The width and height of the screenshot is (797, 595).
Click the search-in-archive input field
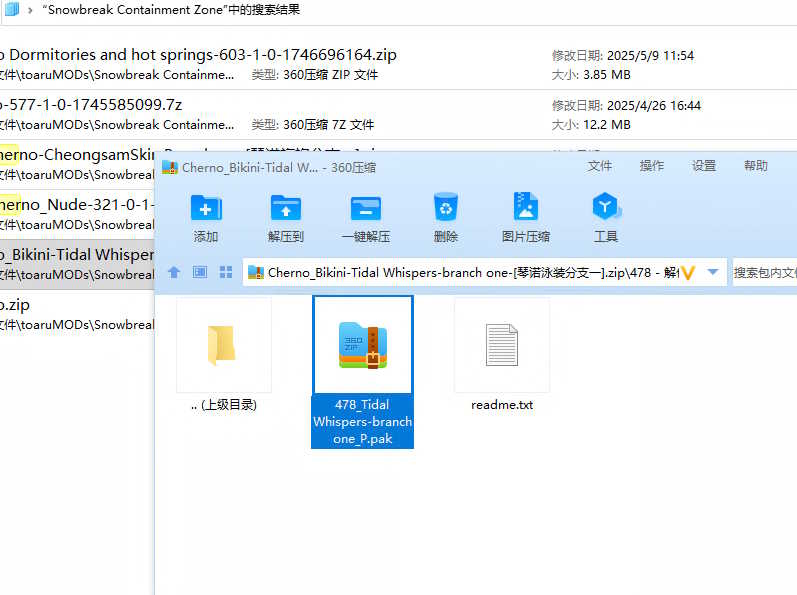pos(764,272)
